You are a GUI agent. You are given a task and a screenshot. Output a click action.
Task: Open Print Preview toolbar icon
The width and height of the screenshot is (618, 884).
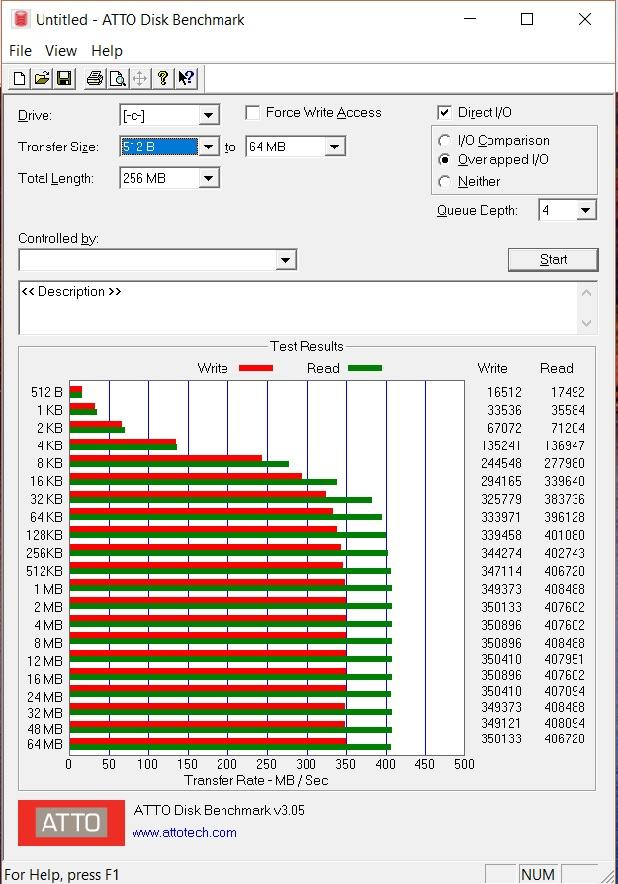point(117,78)
